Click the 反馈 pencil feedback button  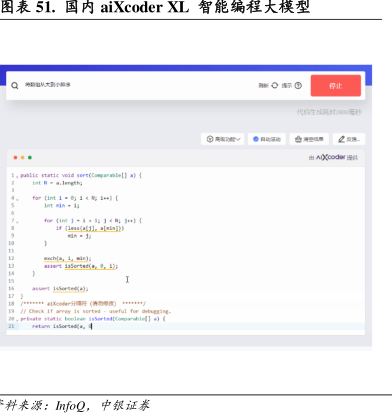point(349,139)
